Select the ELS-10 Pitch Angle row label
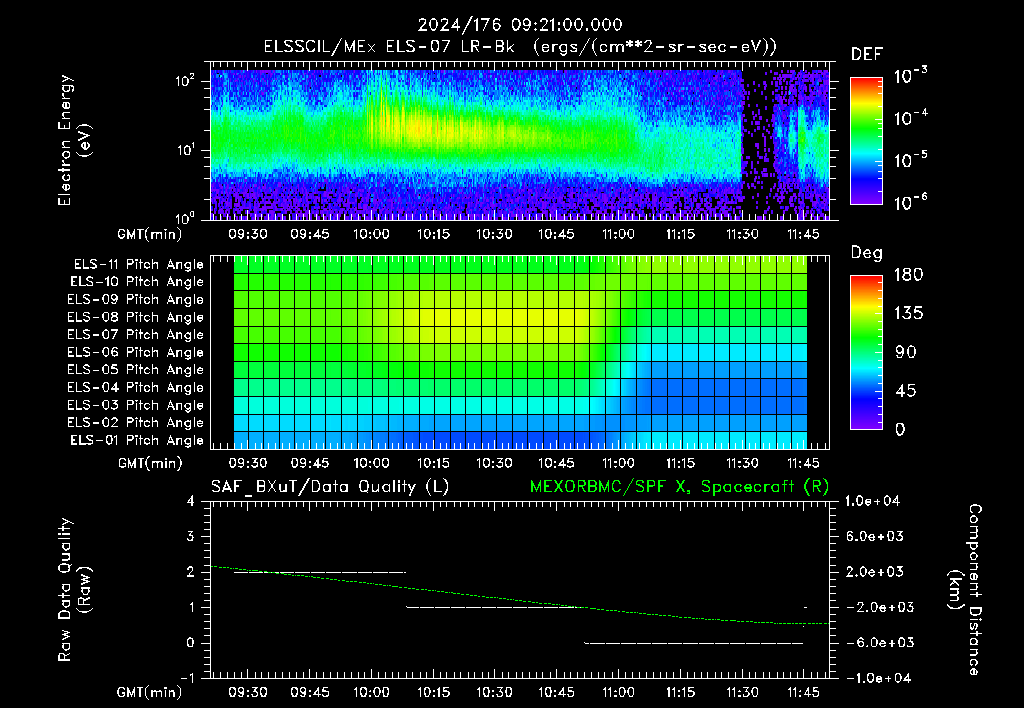This screenshot has height=708, width=1024. coord(137,282)
